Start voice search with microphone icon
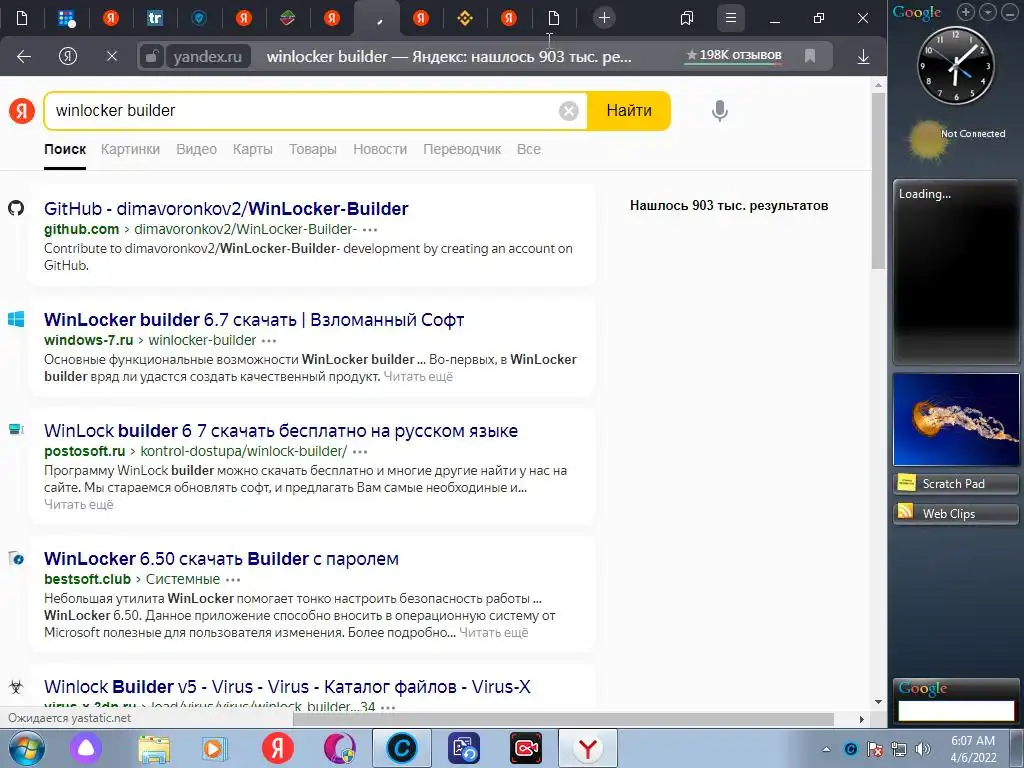1024x768 pixels. tap(720, 111)
